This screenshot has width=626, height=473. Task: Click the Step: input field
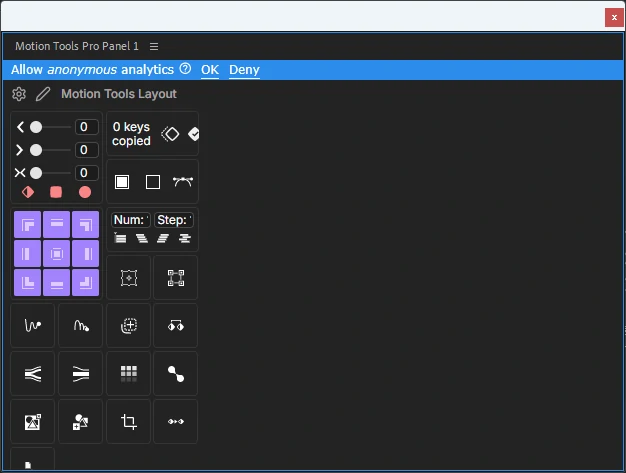[x=174, y=220]
